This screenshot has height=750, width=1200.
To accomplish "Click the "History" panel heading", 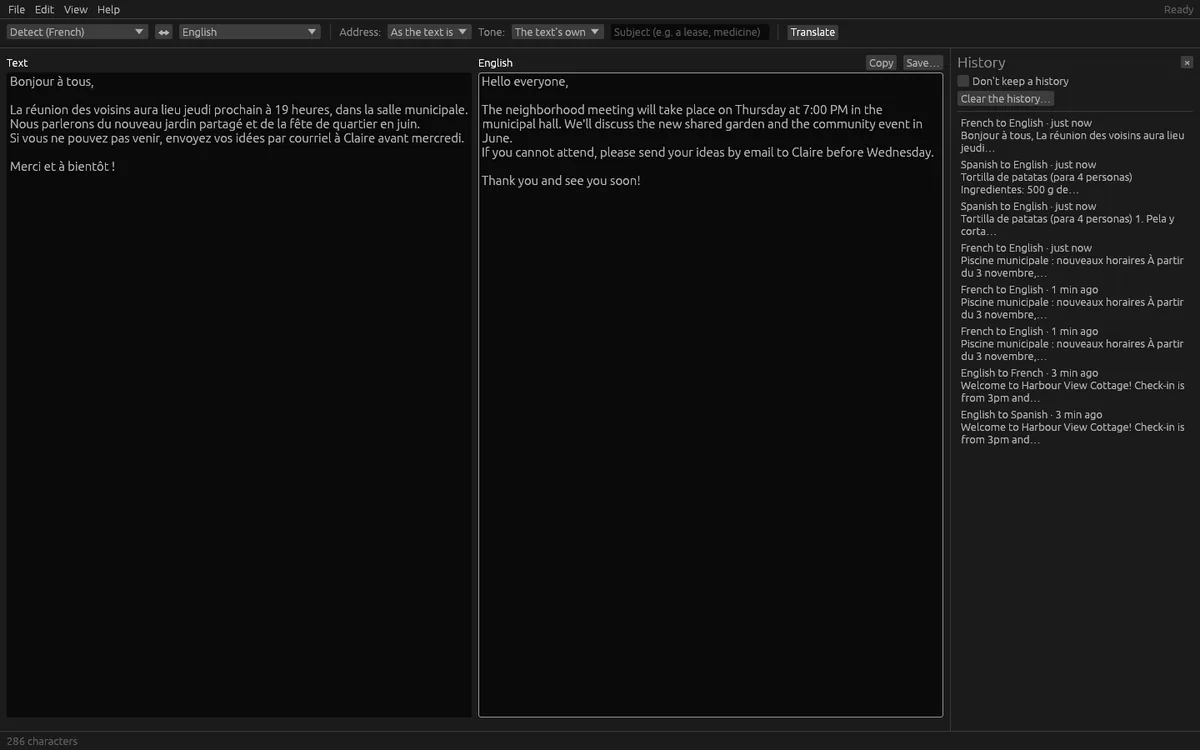I will click(x=981, y=62).
